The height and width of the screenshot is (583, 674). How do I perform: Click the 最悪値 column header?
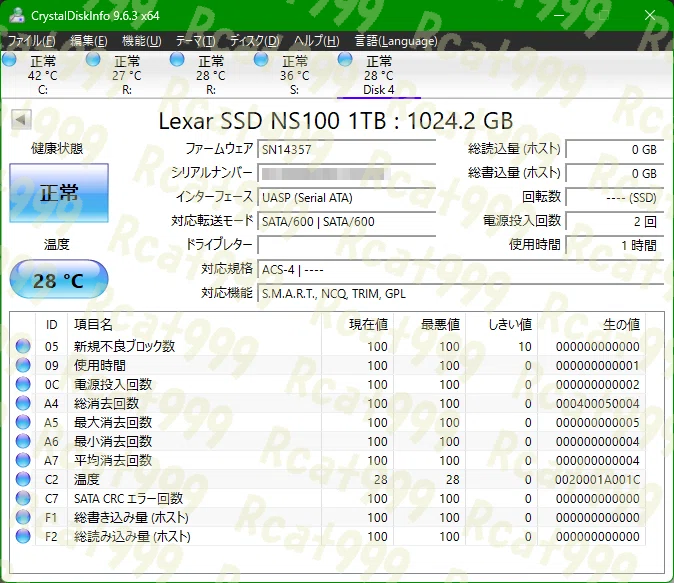[429, 324]
